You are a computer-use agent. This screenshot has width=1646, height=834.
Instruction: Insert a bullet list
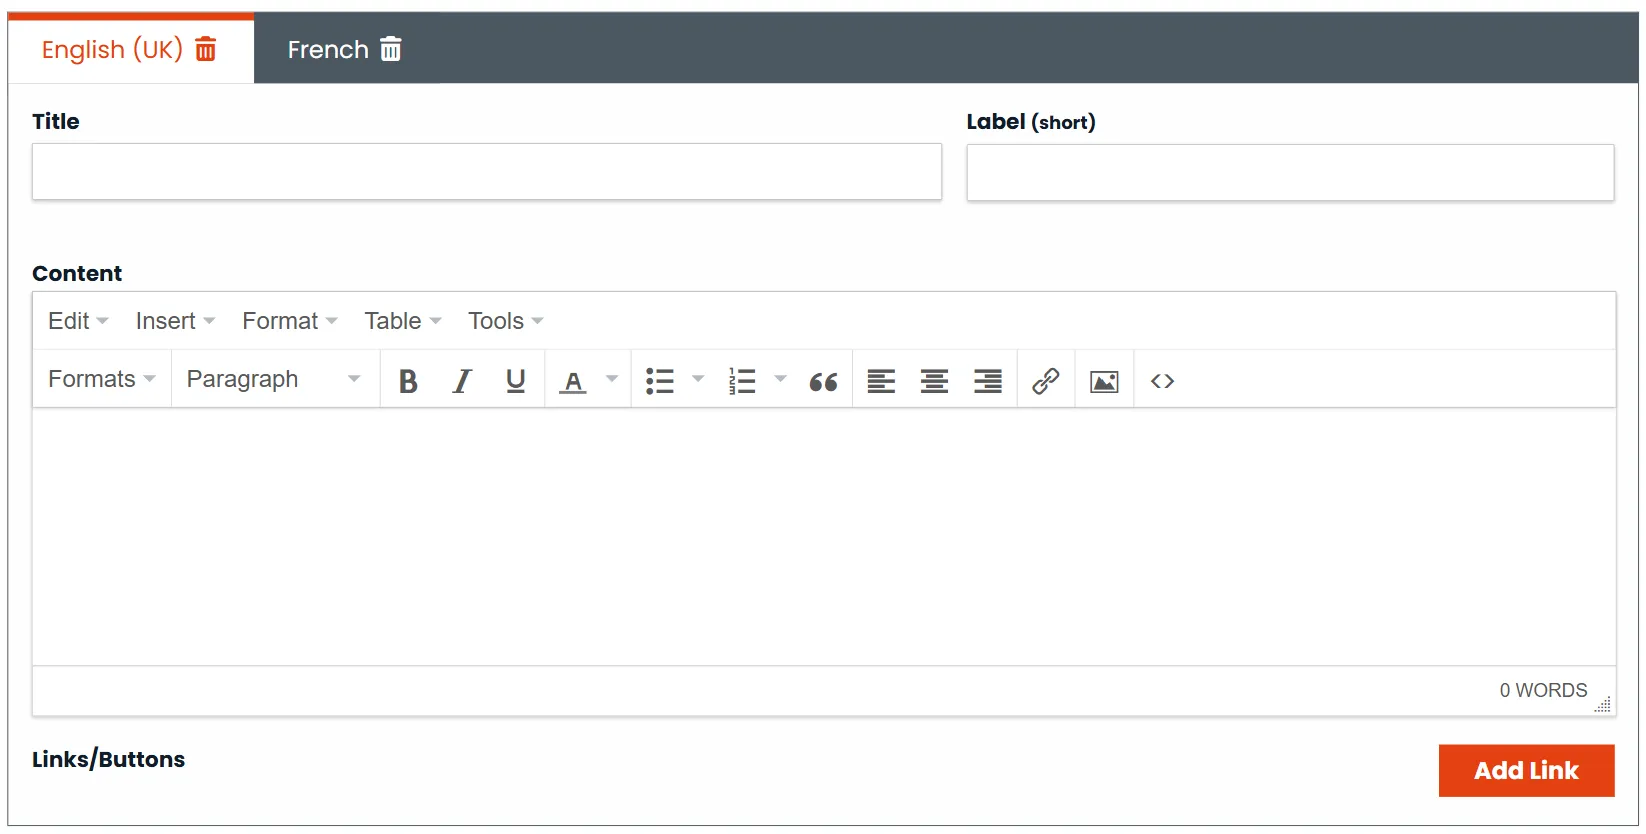tap(660, 381)
